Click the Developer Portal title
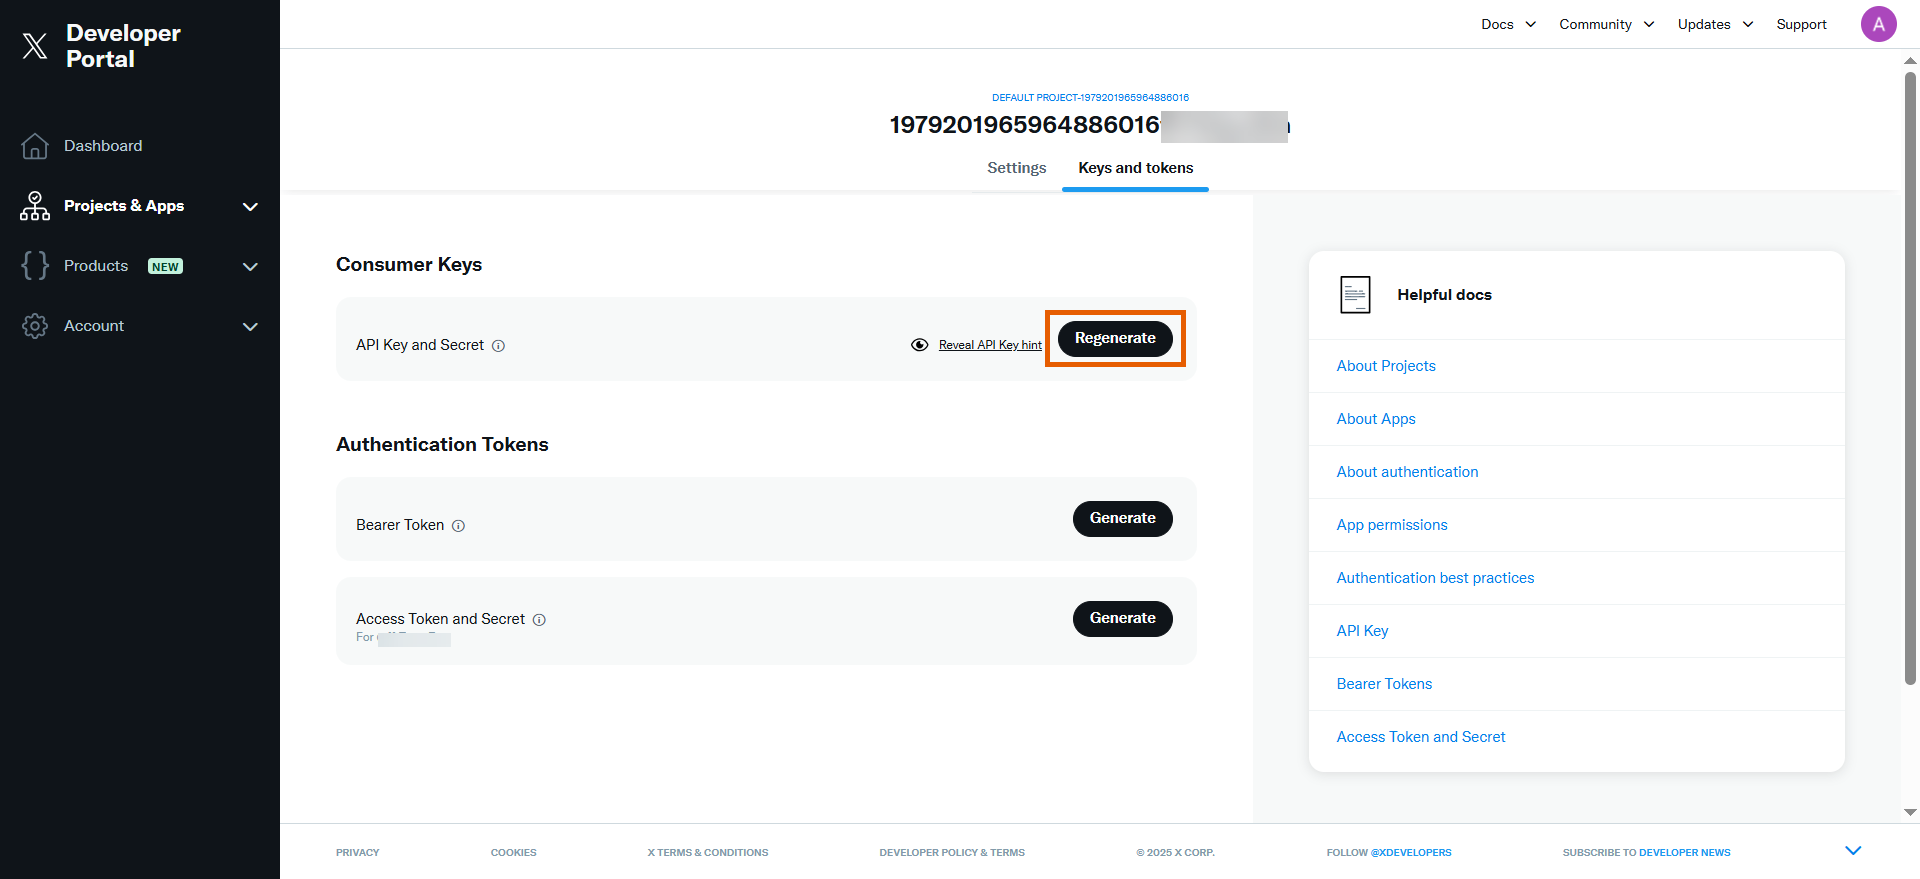The height and width of the screenshot is (879, 1920). (x=123, y=46)
